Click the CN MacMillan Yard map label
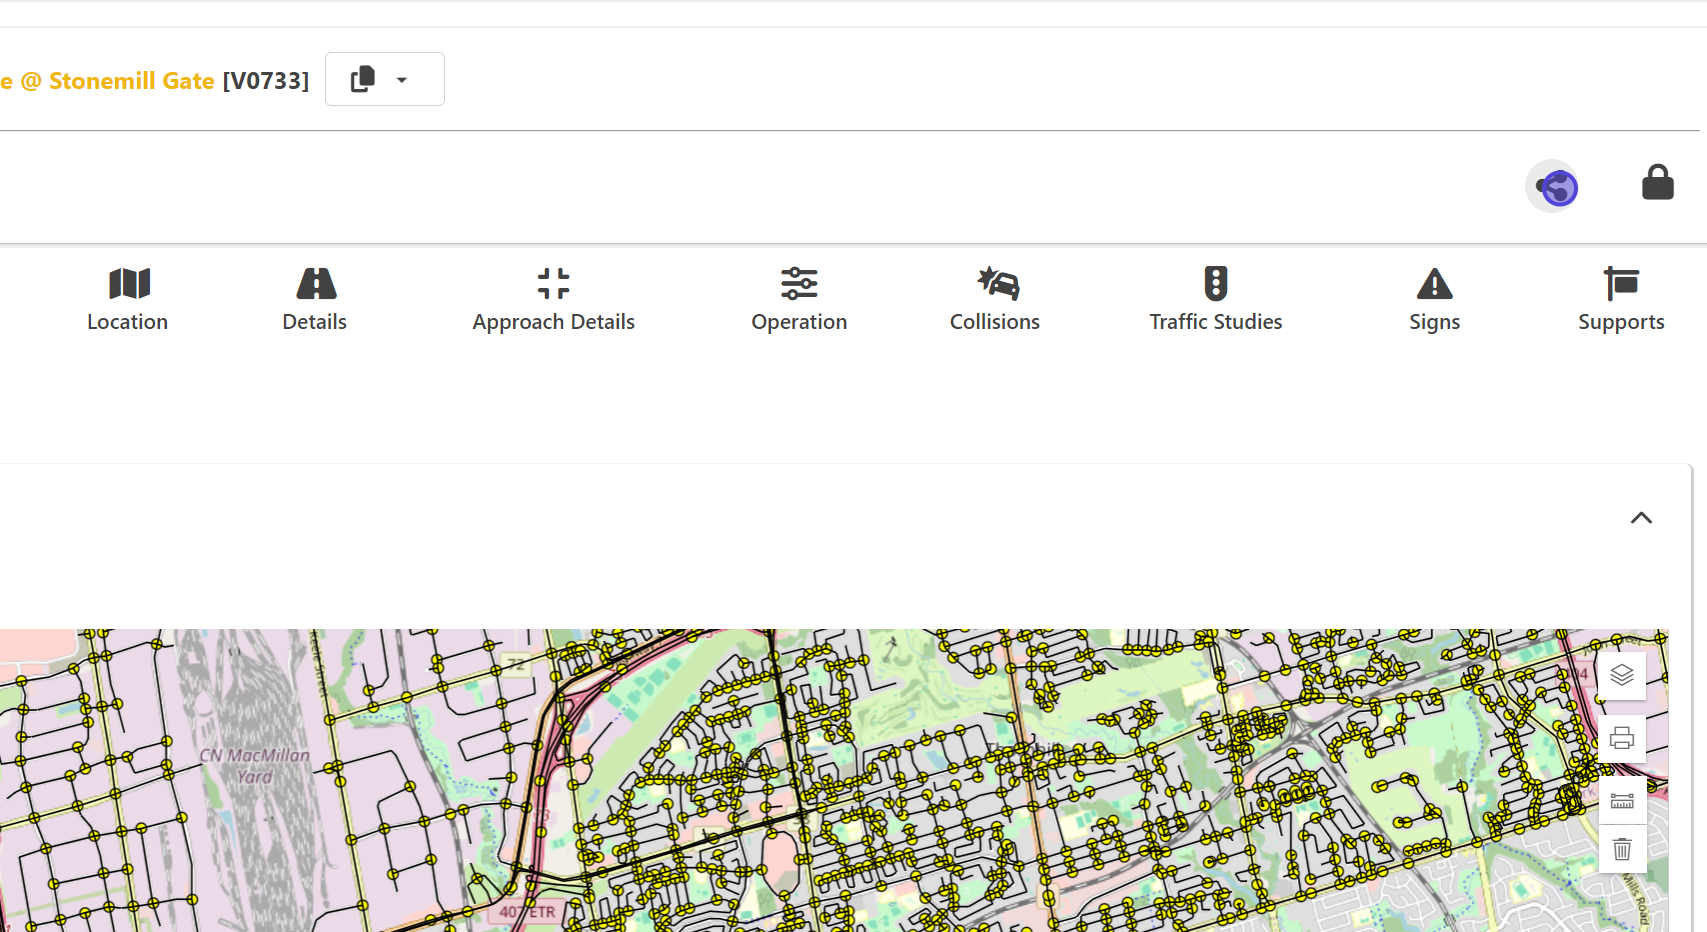Viewport: 1707px width, 932px height. tap(254, 765)
